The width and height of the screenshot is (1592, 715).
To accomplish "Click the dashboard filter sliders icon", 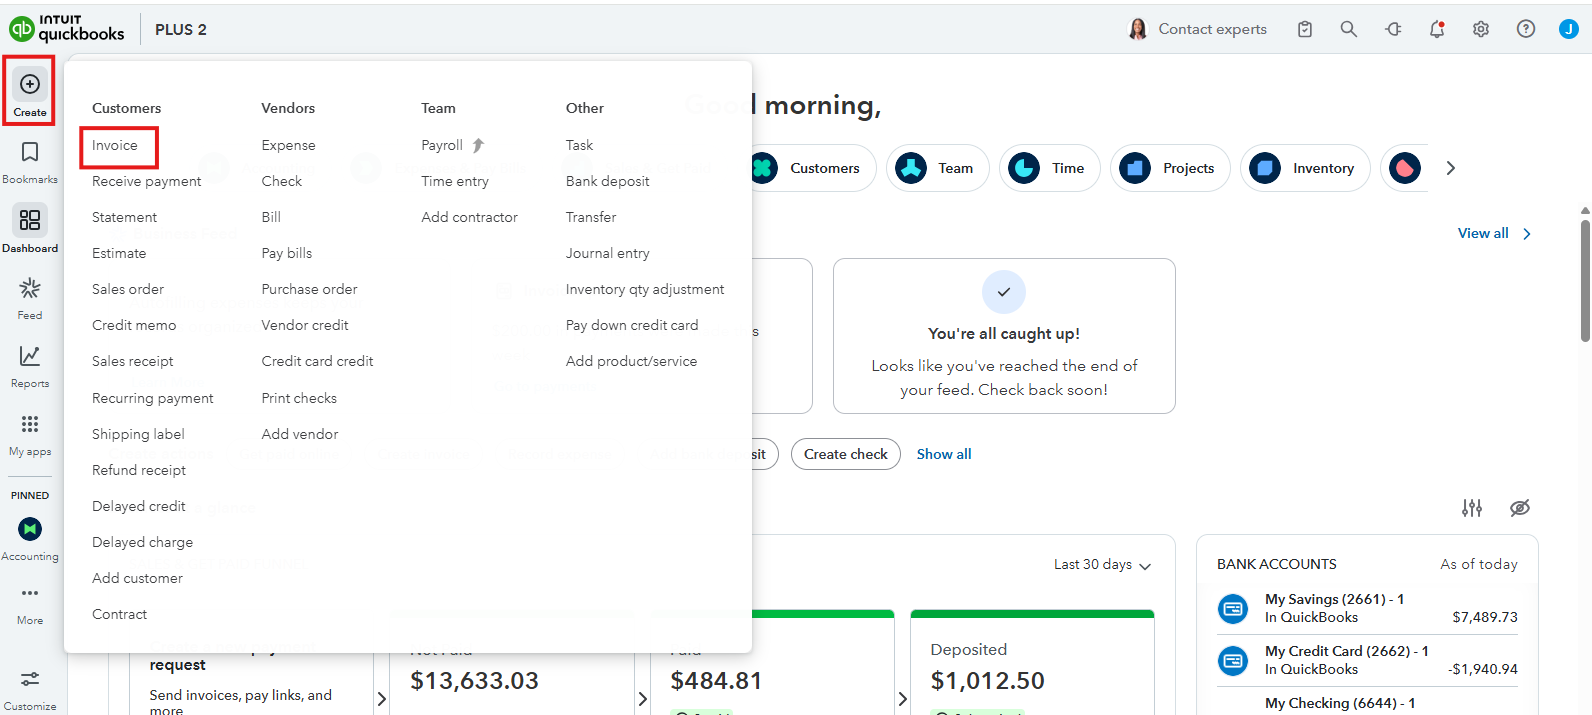I will tap(1472, 508).
